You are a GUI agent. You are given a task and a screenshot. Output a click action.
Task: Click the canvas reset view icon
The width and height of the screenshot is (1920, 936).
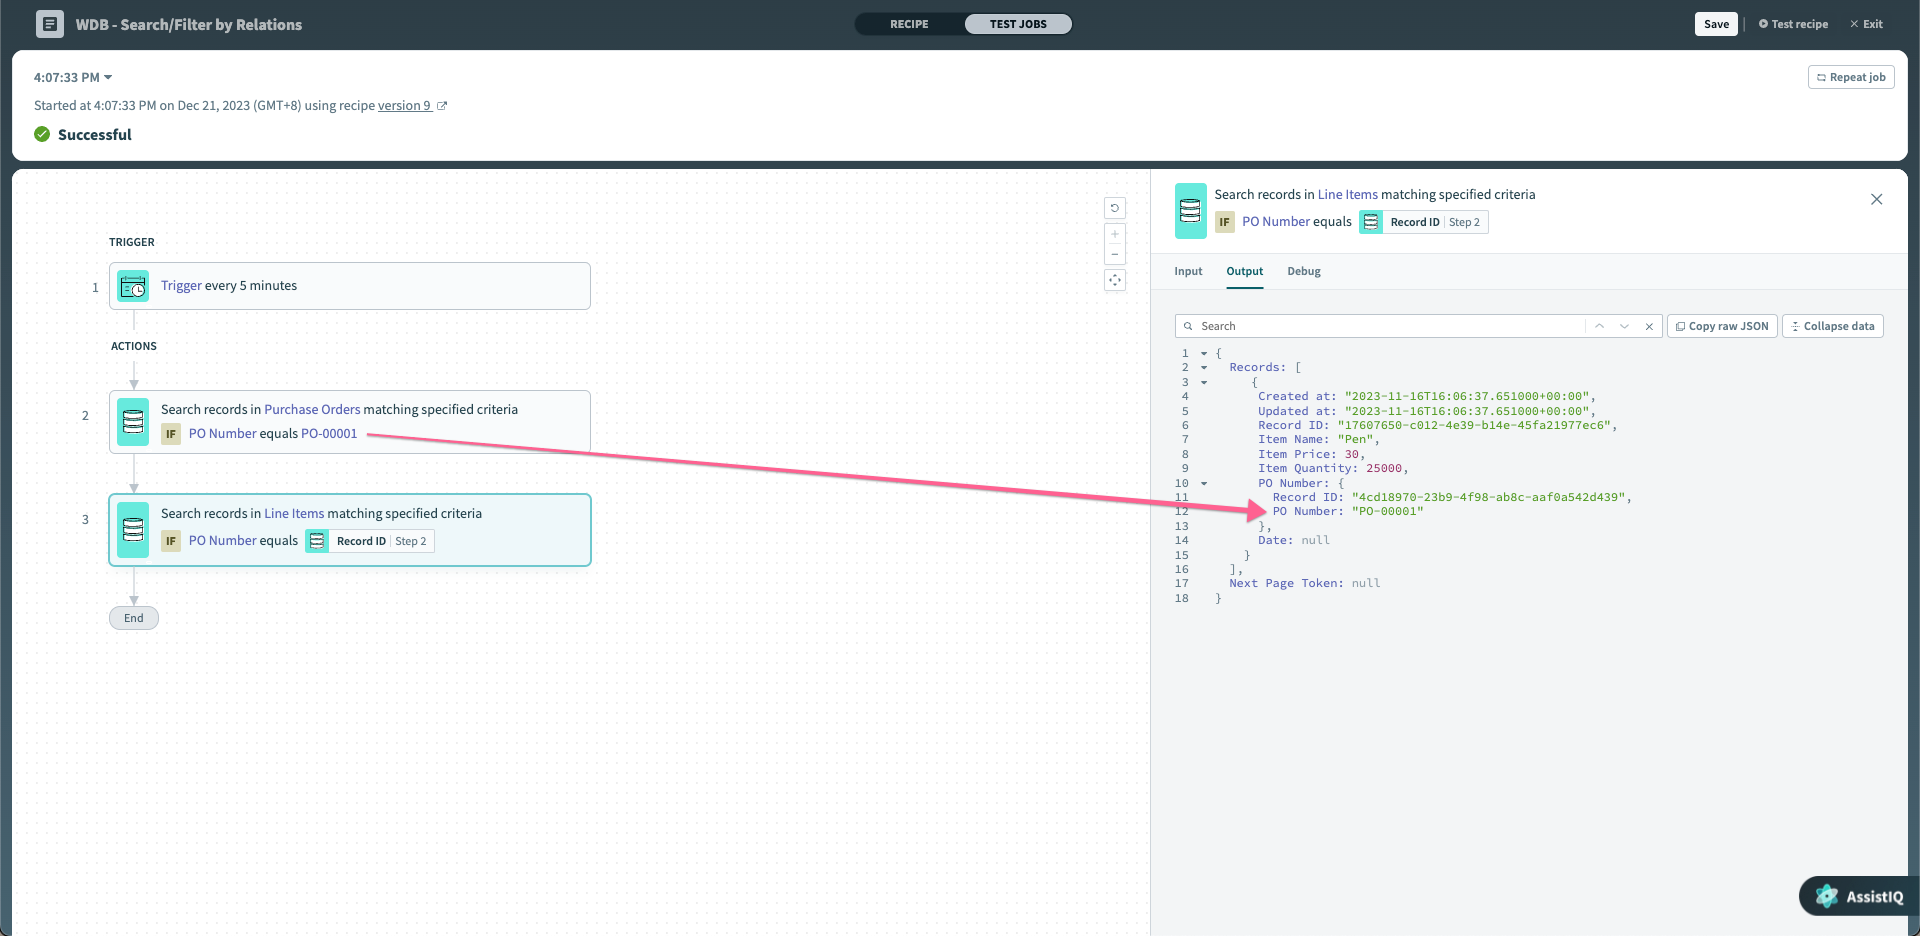click(x=1114, y=208)
